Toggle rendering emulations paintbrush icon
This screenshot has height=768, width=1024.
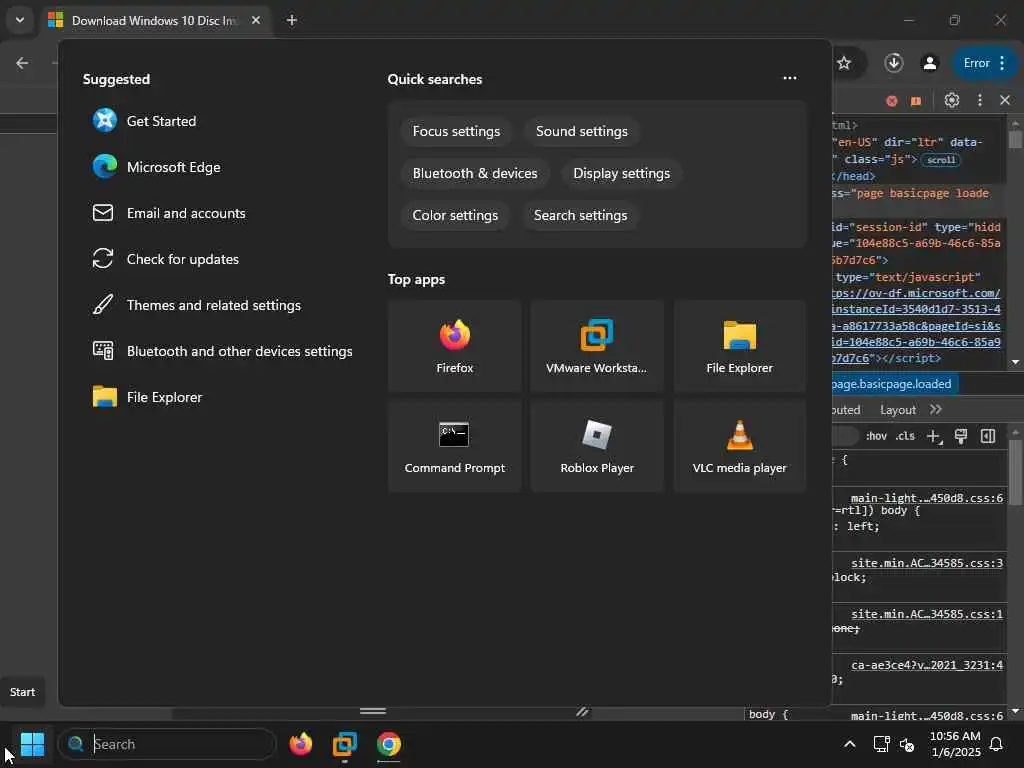961,436
